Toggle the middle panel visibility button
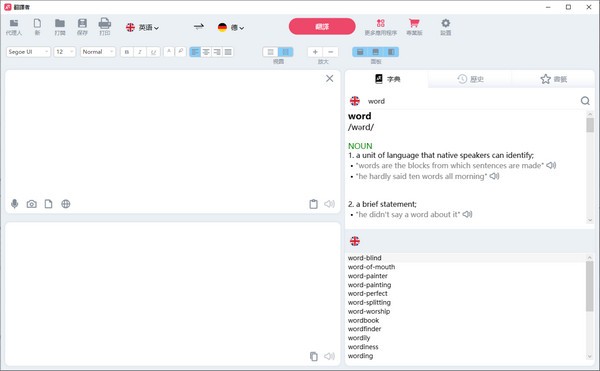The width and height of the screenshot is (600, 371). (x=376, y=52)
